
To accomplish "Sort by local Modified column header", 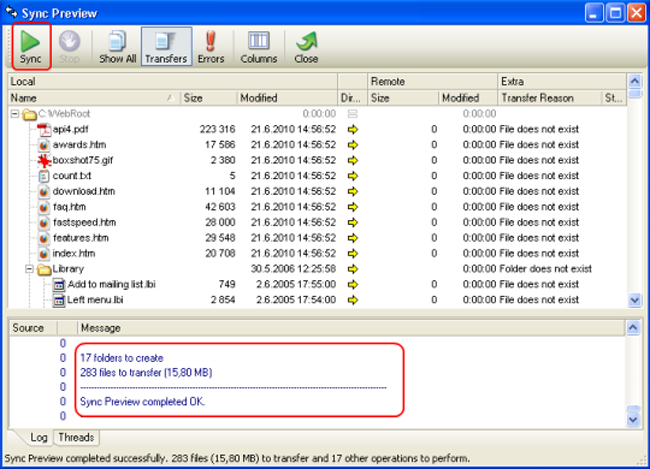I will pos(287,98).
